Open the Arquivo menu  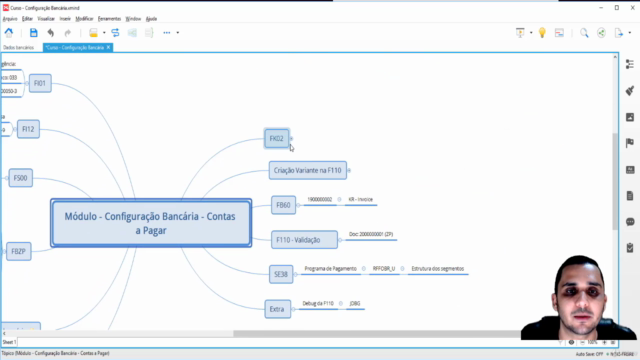point(10,19)
